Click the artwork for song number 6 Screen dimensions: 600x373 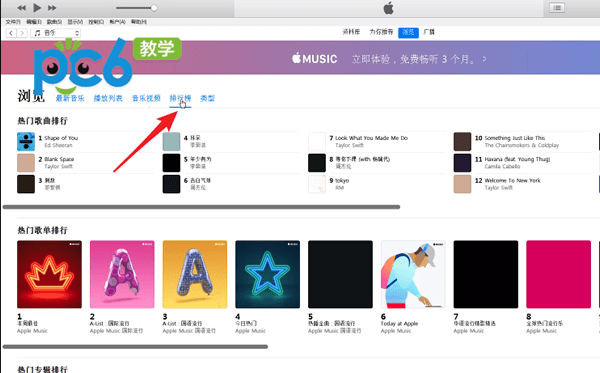171,184
